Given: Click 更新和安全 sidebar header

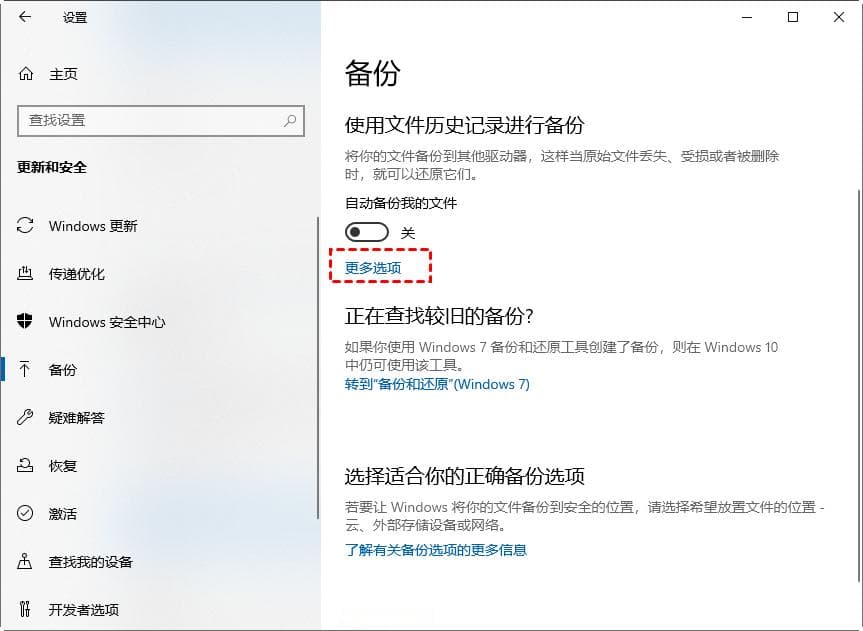Looking at the screenshot, I should [52, 167].
